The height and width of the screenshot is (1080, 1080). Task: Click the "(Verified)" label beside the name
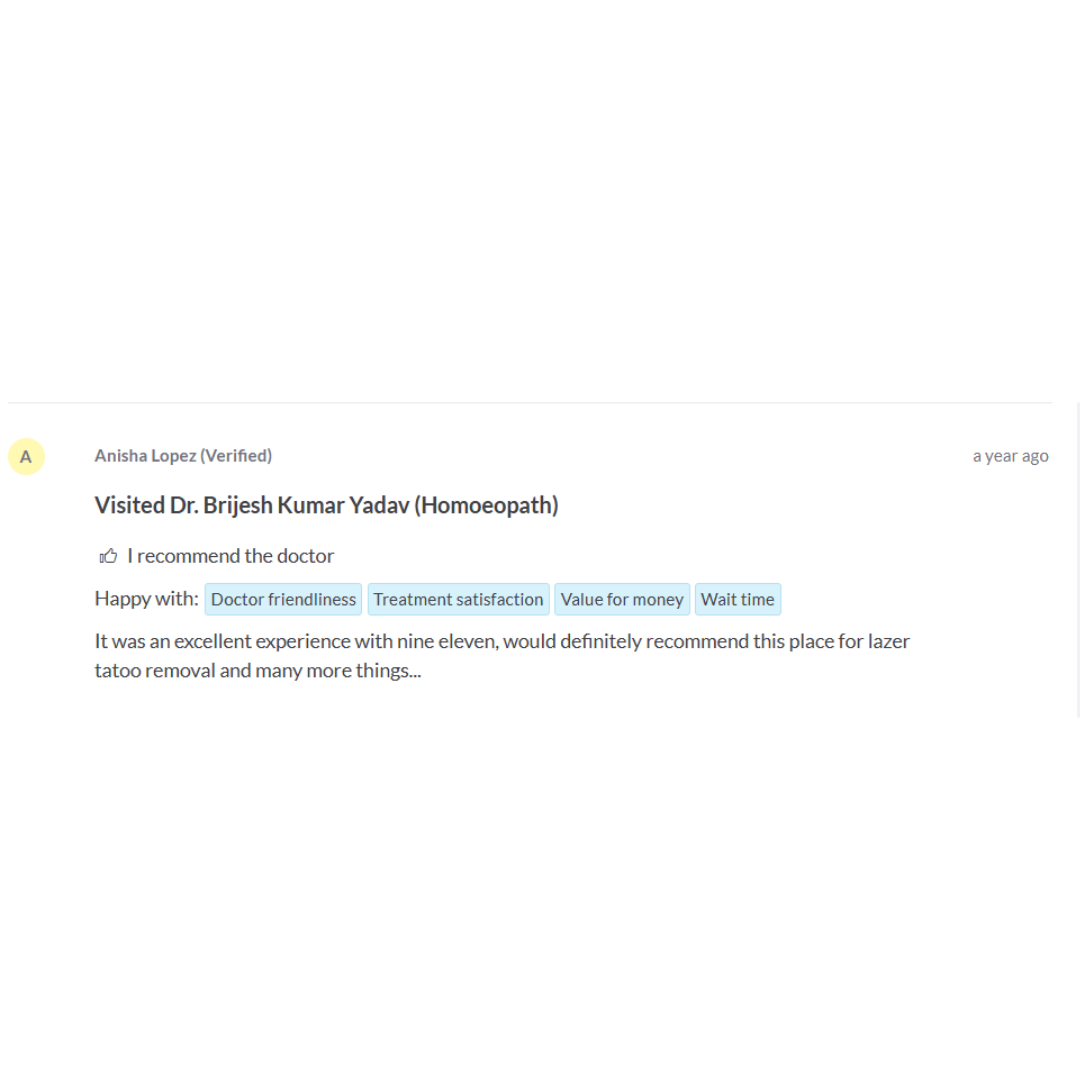[236, 456]
